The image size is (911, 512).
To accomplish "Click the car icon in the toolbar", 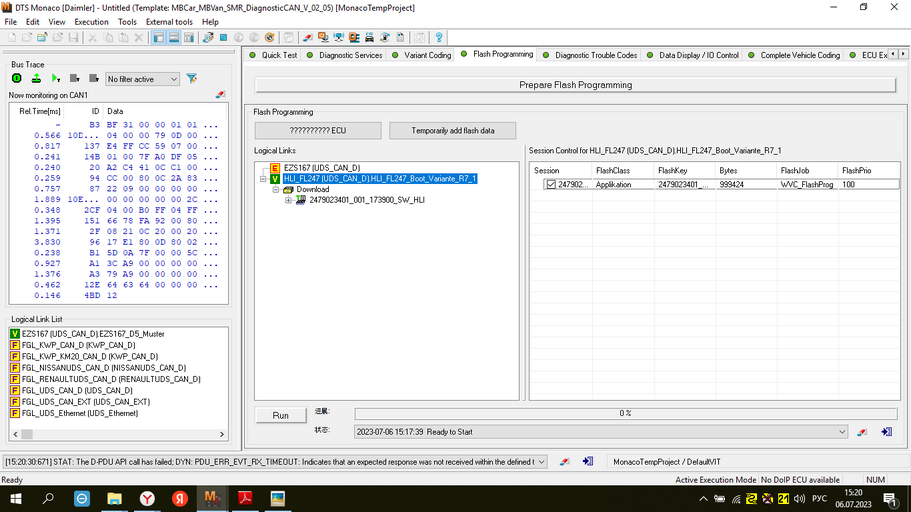I will click(x=369, y=38).
